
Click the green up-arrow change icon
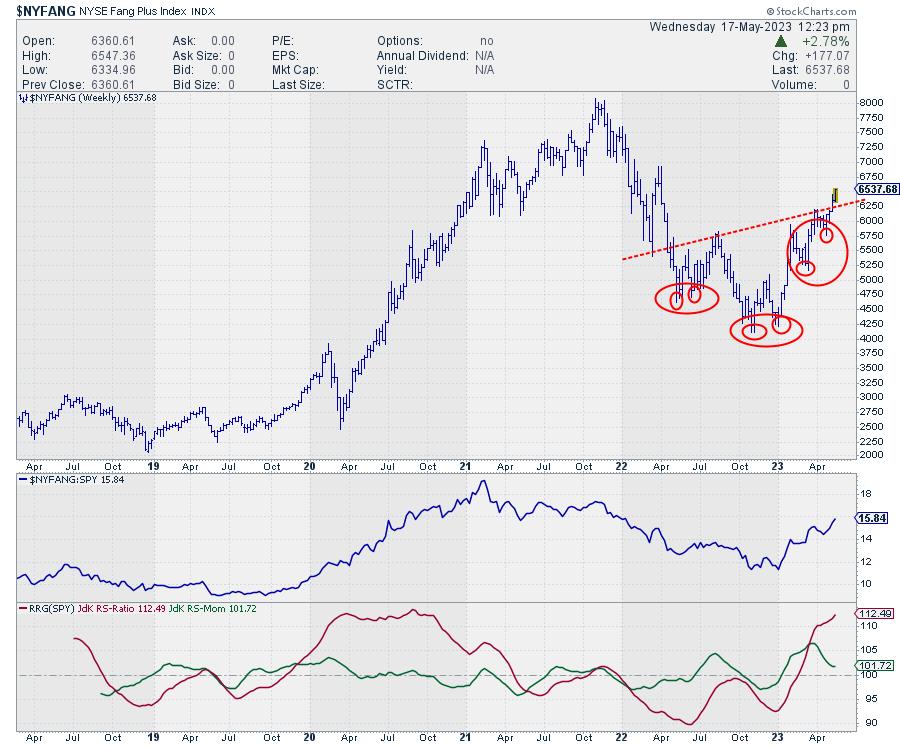(x=780, y=41)
